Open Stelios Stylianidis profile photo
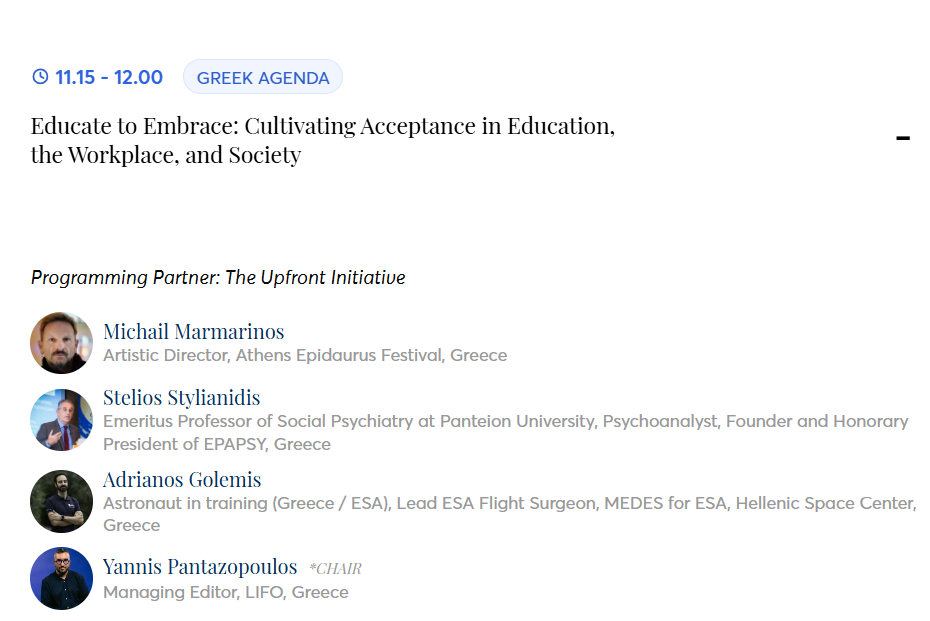The height and width of the screenshot is (621, 930). pos(61,420)
